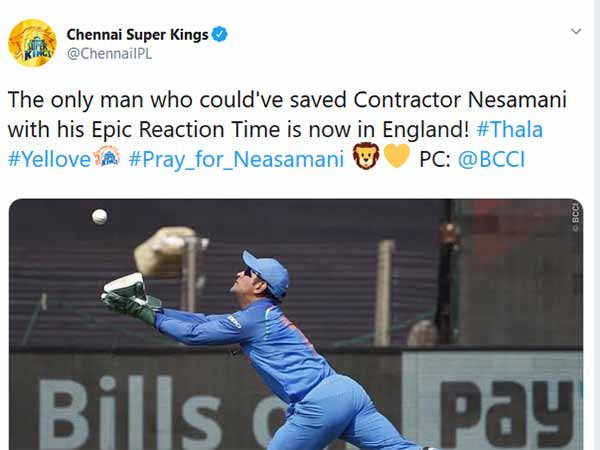The image size is (600, 450).
Task: Open the Chennai Super Kings profile avatar
Action: click(x=32, y=43)
